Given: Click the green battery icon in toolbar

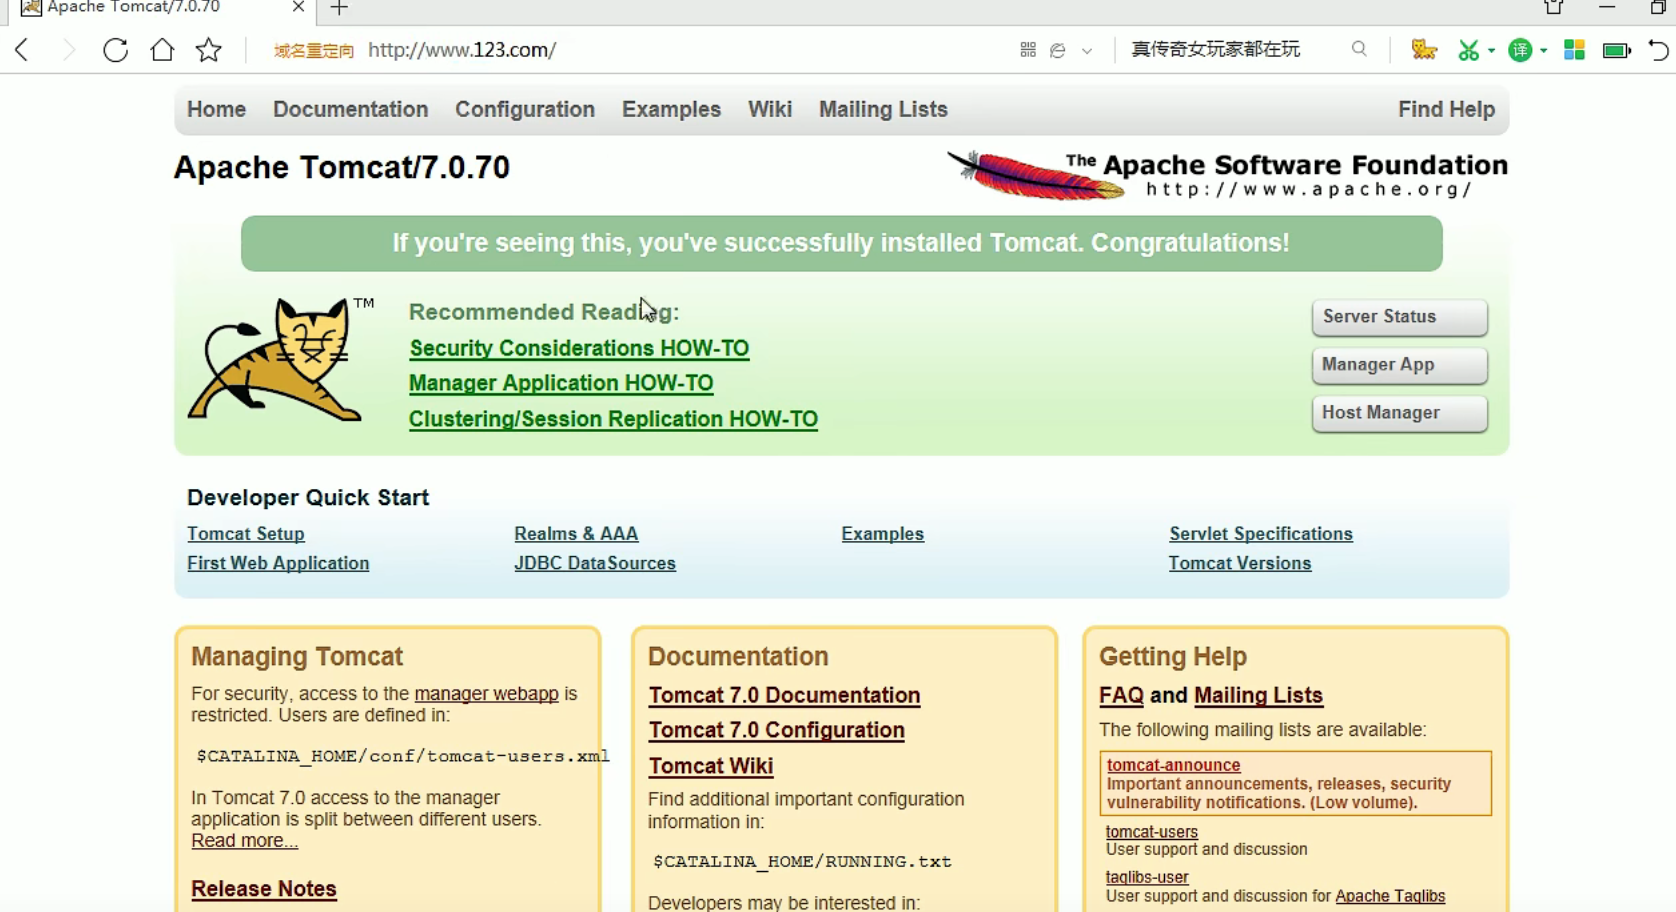Looking at the screenshot, I should coord(1617,50).
